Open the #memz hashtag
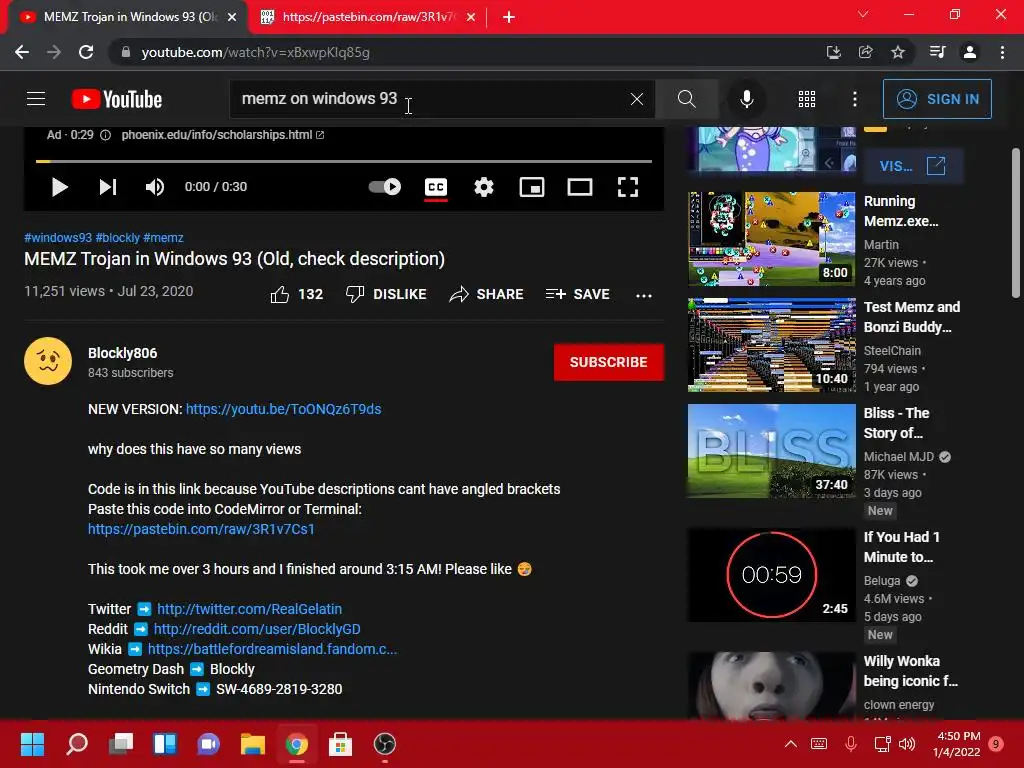 (163, 238)
